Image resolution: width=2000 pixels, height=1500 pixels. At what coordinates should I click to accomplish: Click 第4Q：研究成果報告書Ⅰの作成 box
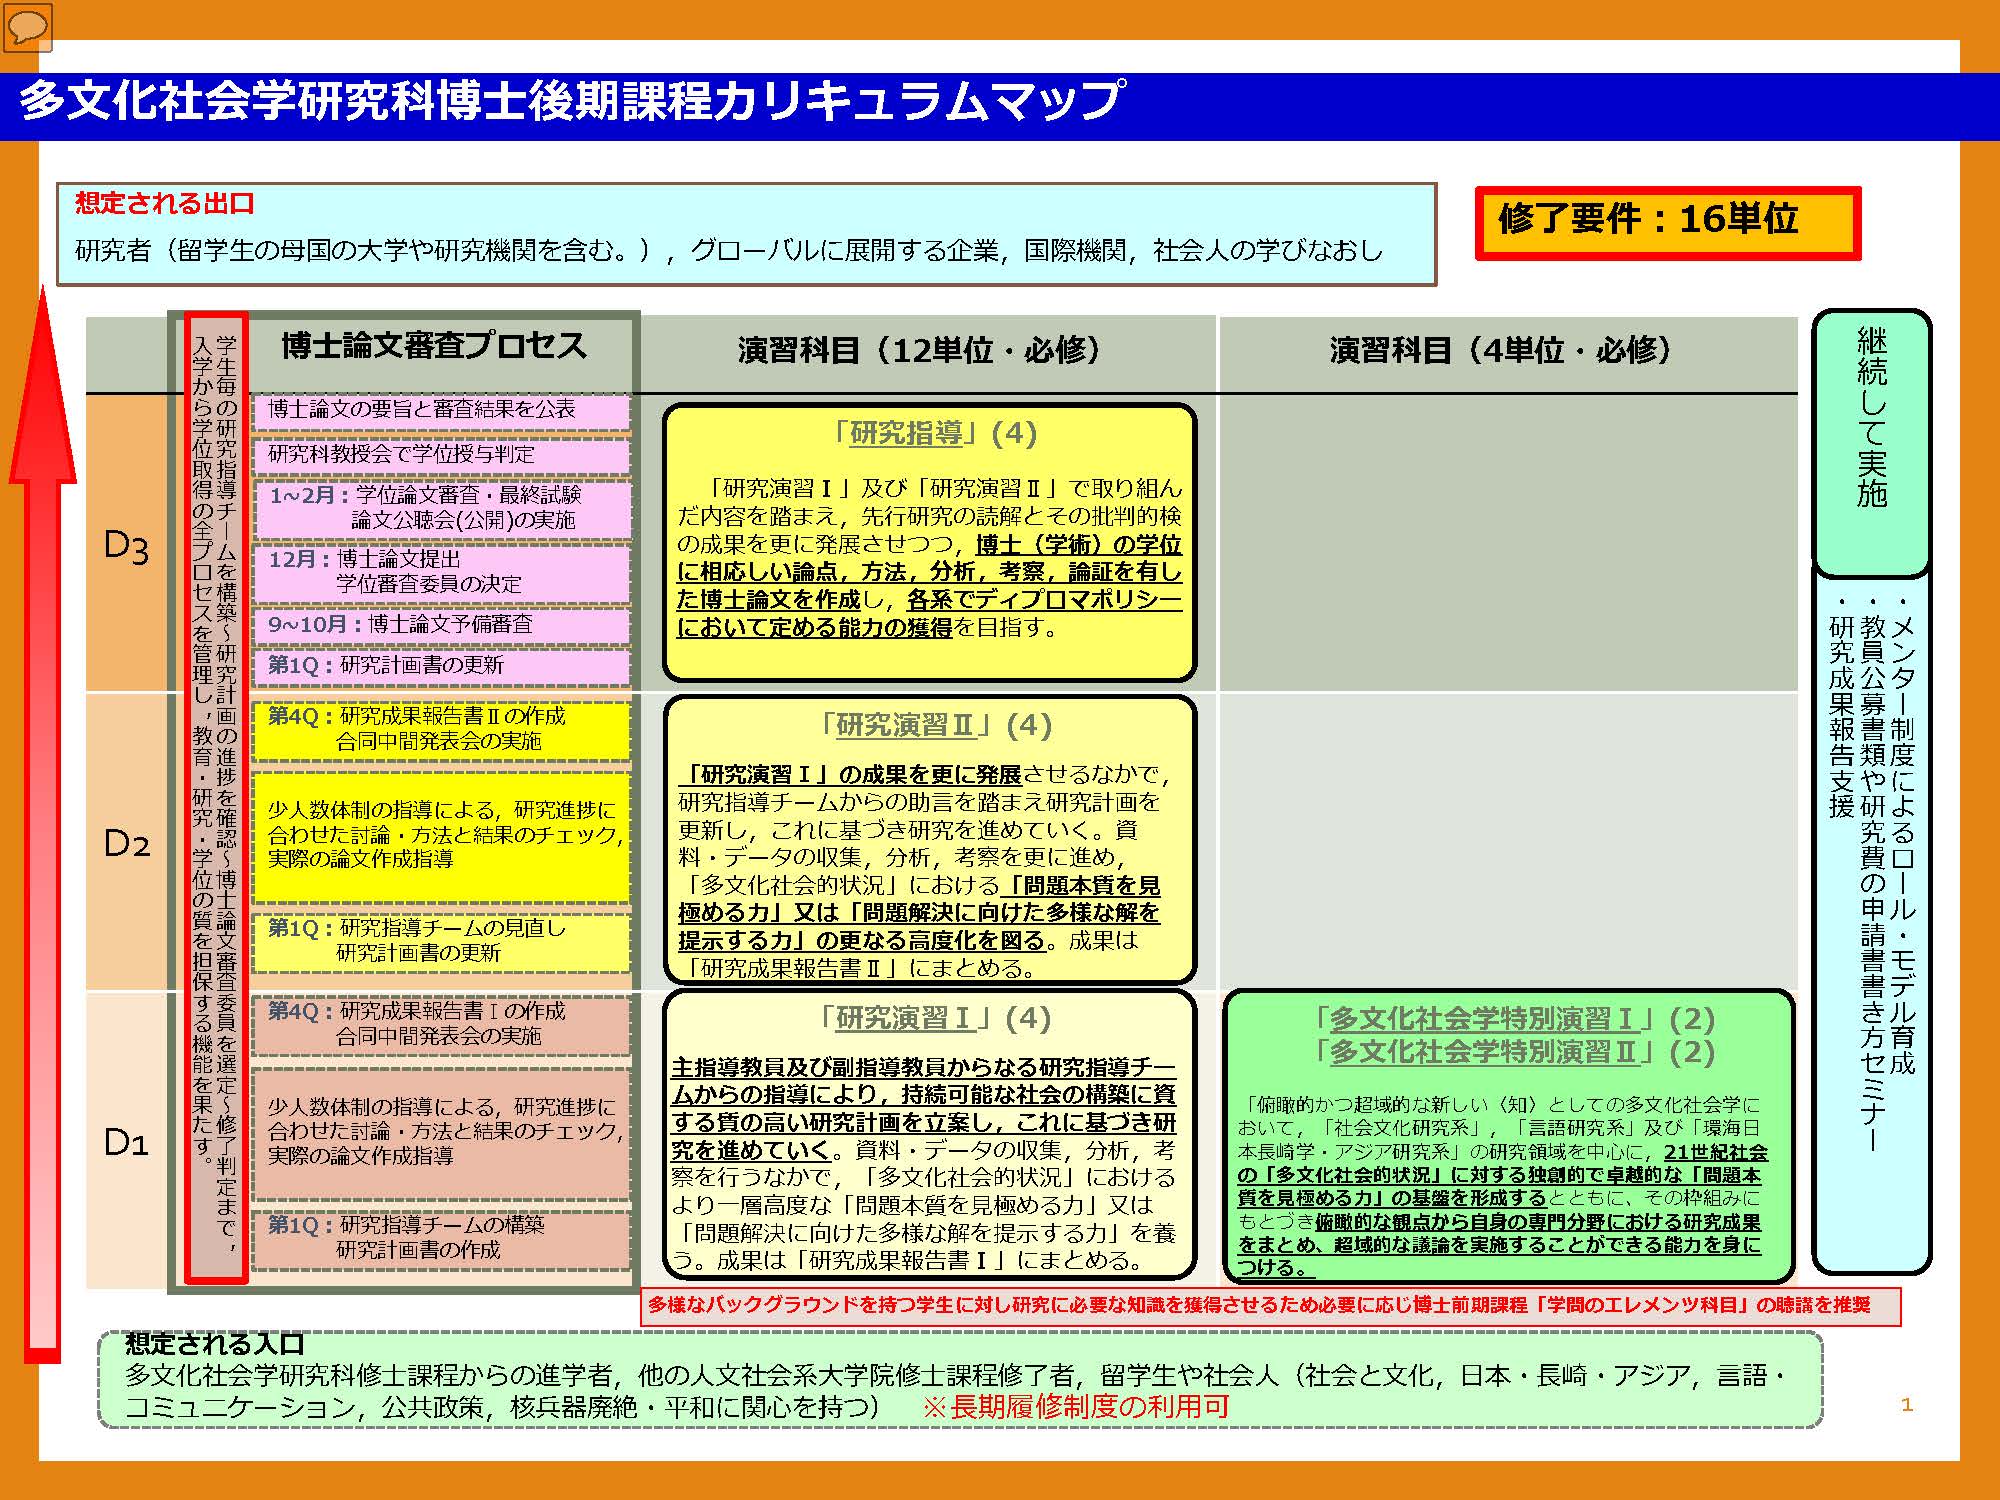(441, 1025)
